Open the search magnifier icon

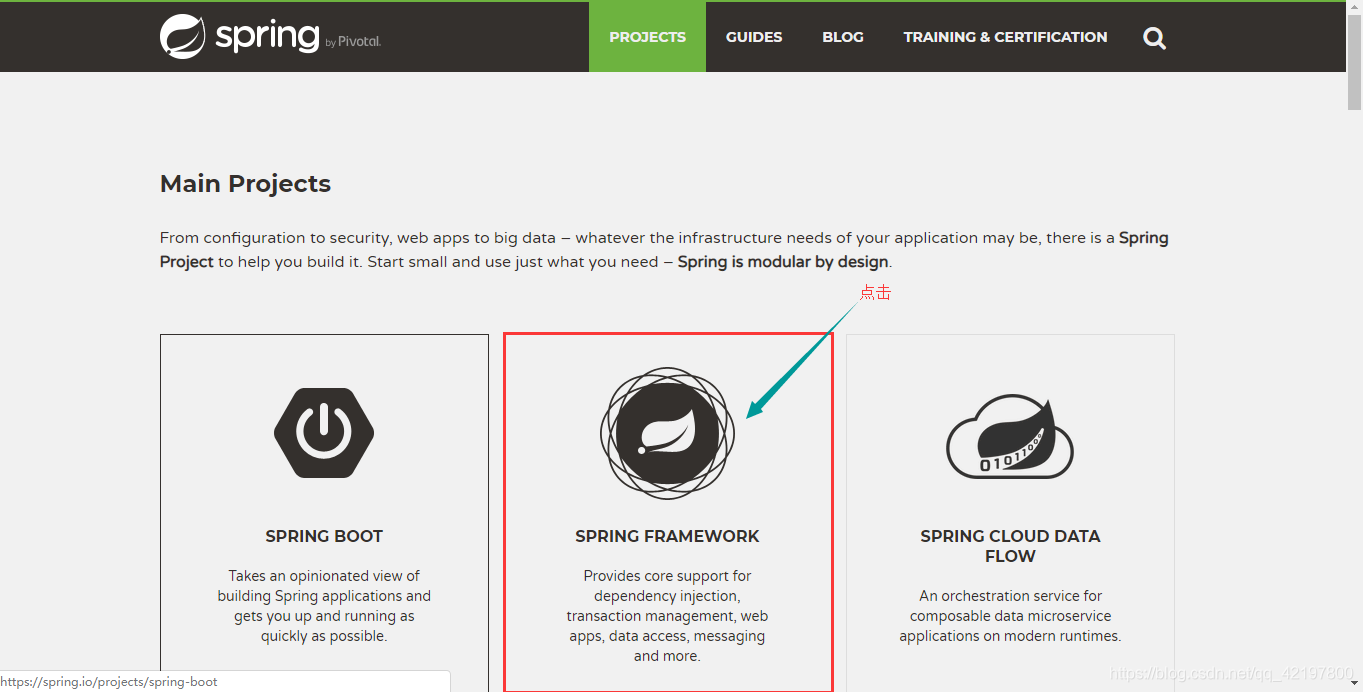1154,38
